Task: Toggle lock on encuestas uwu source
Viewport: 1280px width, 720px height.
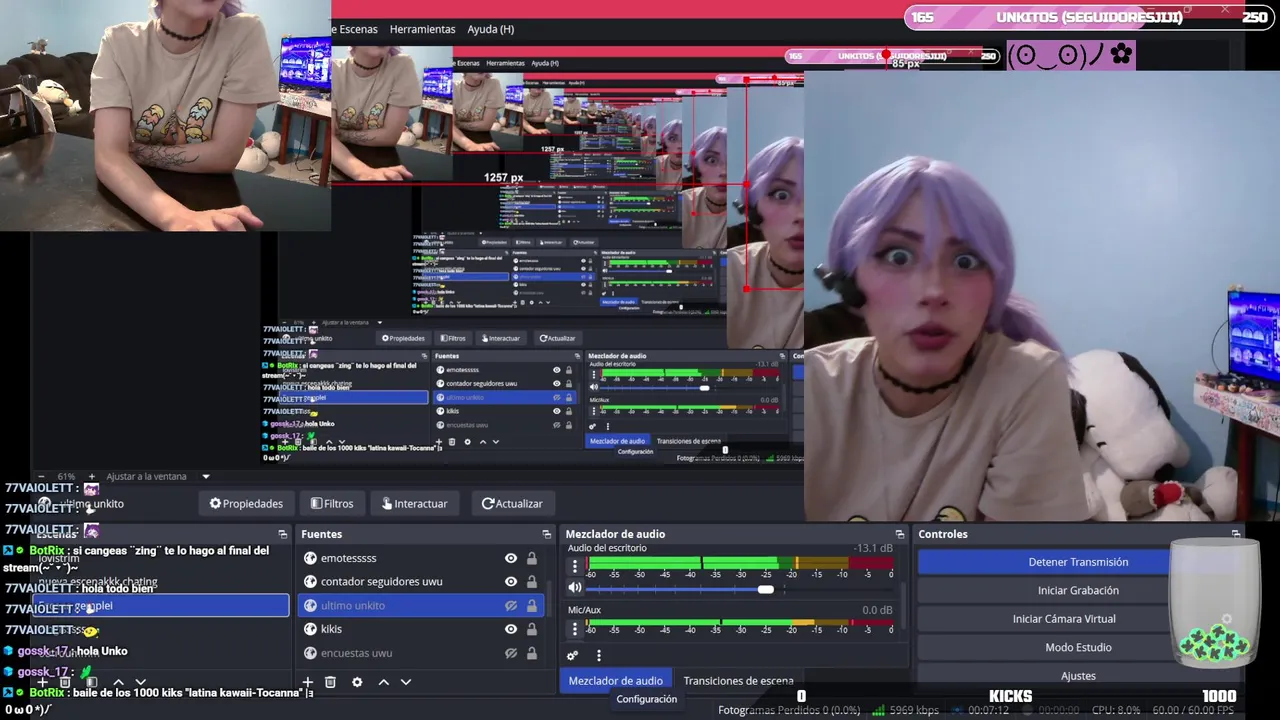Action: click(532, 653)
